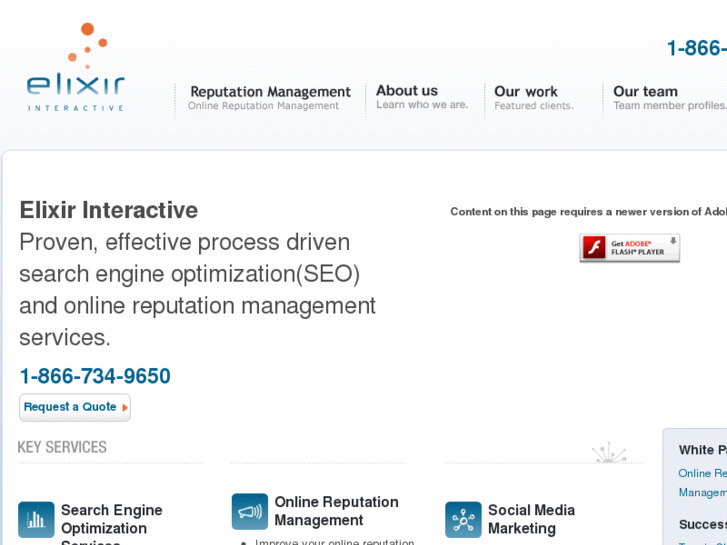
Task: Click the Online Re... white paper link
Action: click(702, 482)
